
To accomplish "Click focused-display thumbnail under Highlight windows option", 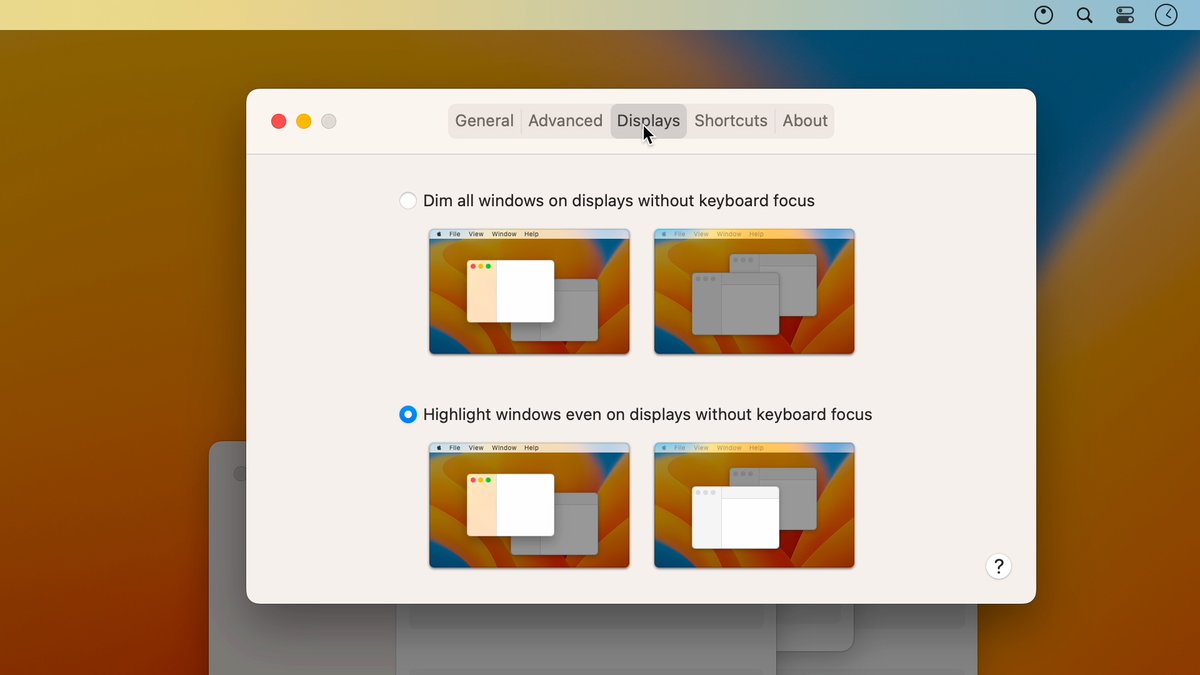I will [530, 505].
